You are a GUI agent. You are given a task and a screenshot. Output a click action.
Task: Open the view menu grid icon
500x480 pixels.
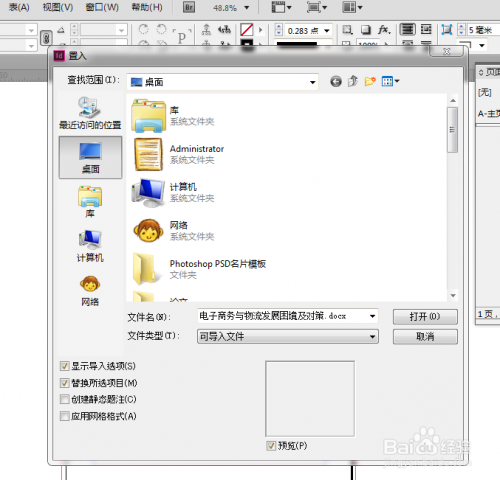[390, 81]
